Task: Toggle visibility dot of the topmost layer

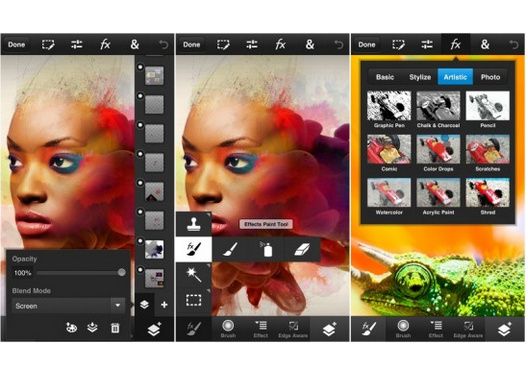Action: [x=140, y=67]
